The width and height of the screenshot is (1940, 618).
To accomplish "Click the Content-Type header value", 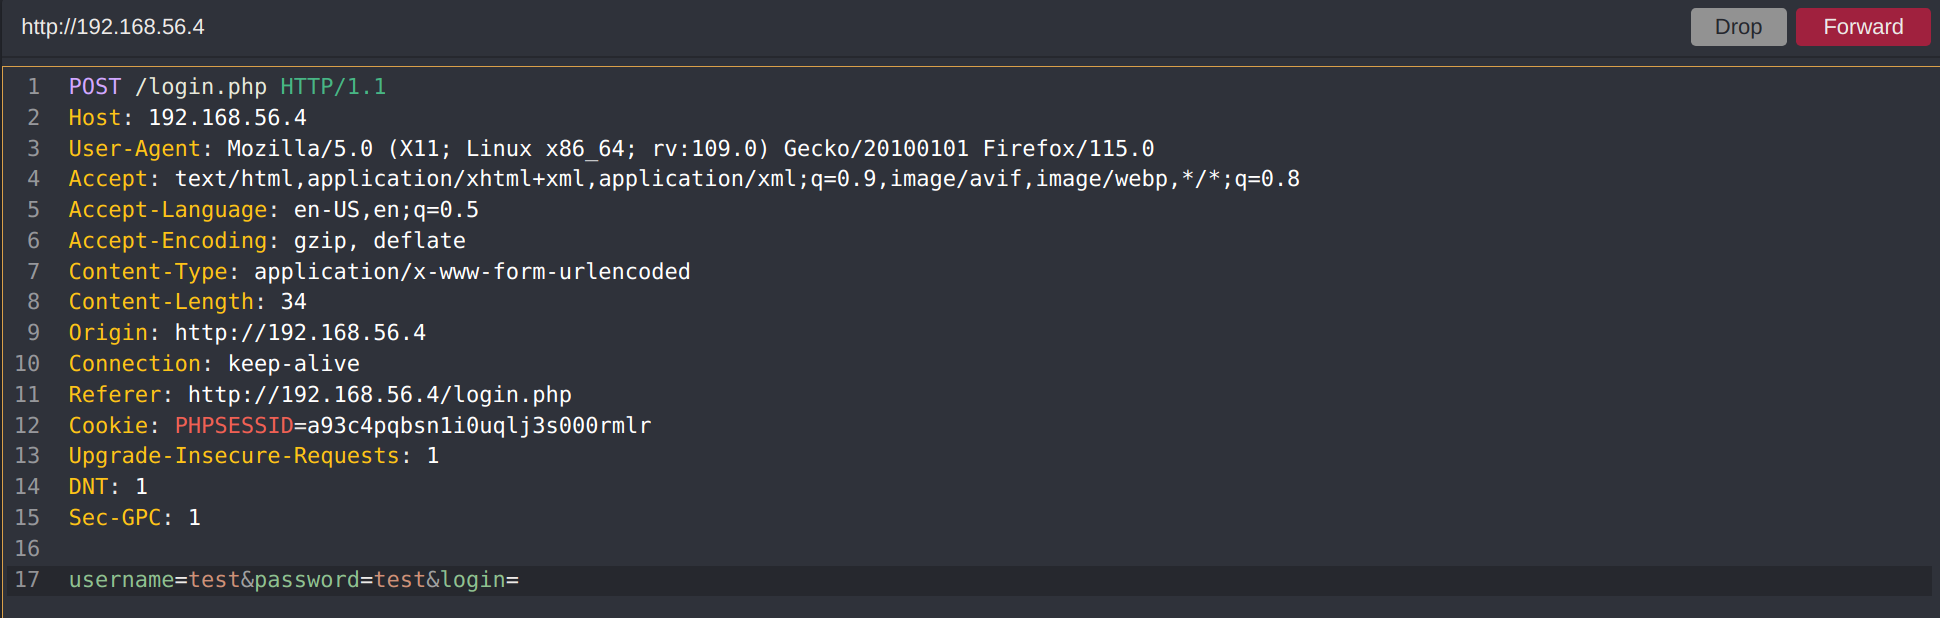I will 471,272.
